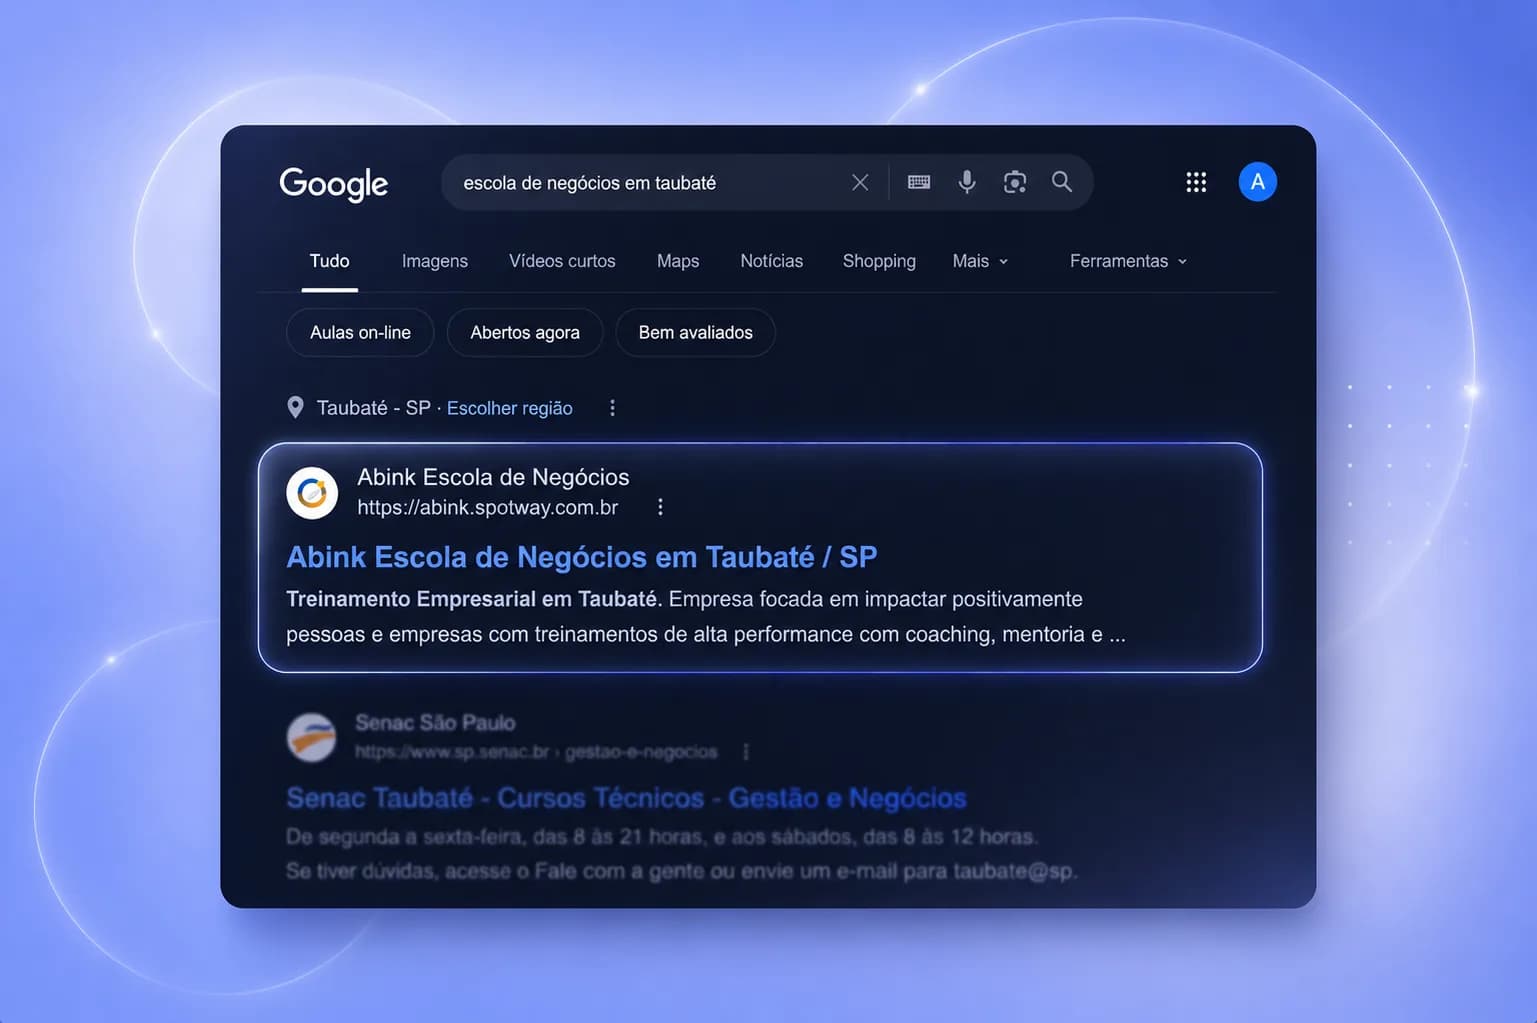Start voice search with microphone icon

click(x=967, y=182)
